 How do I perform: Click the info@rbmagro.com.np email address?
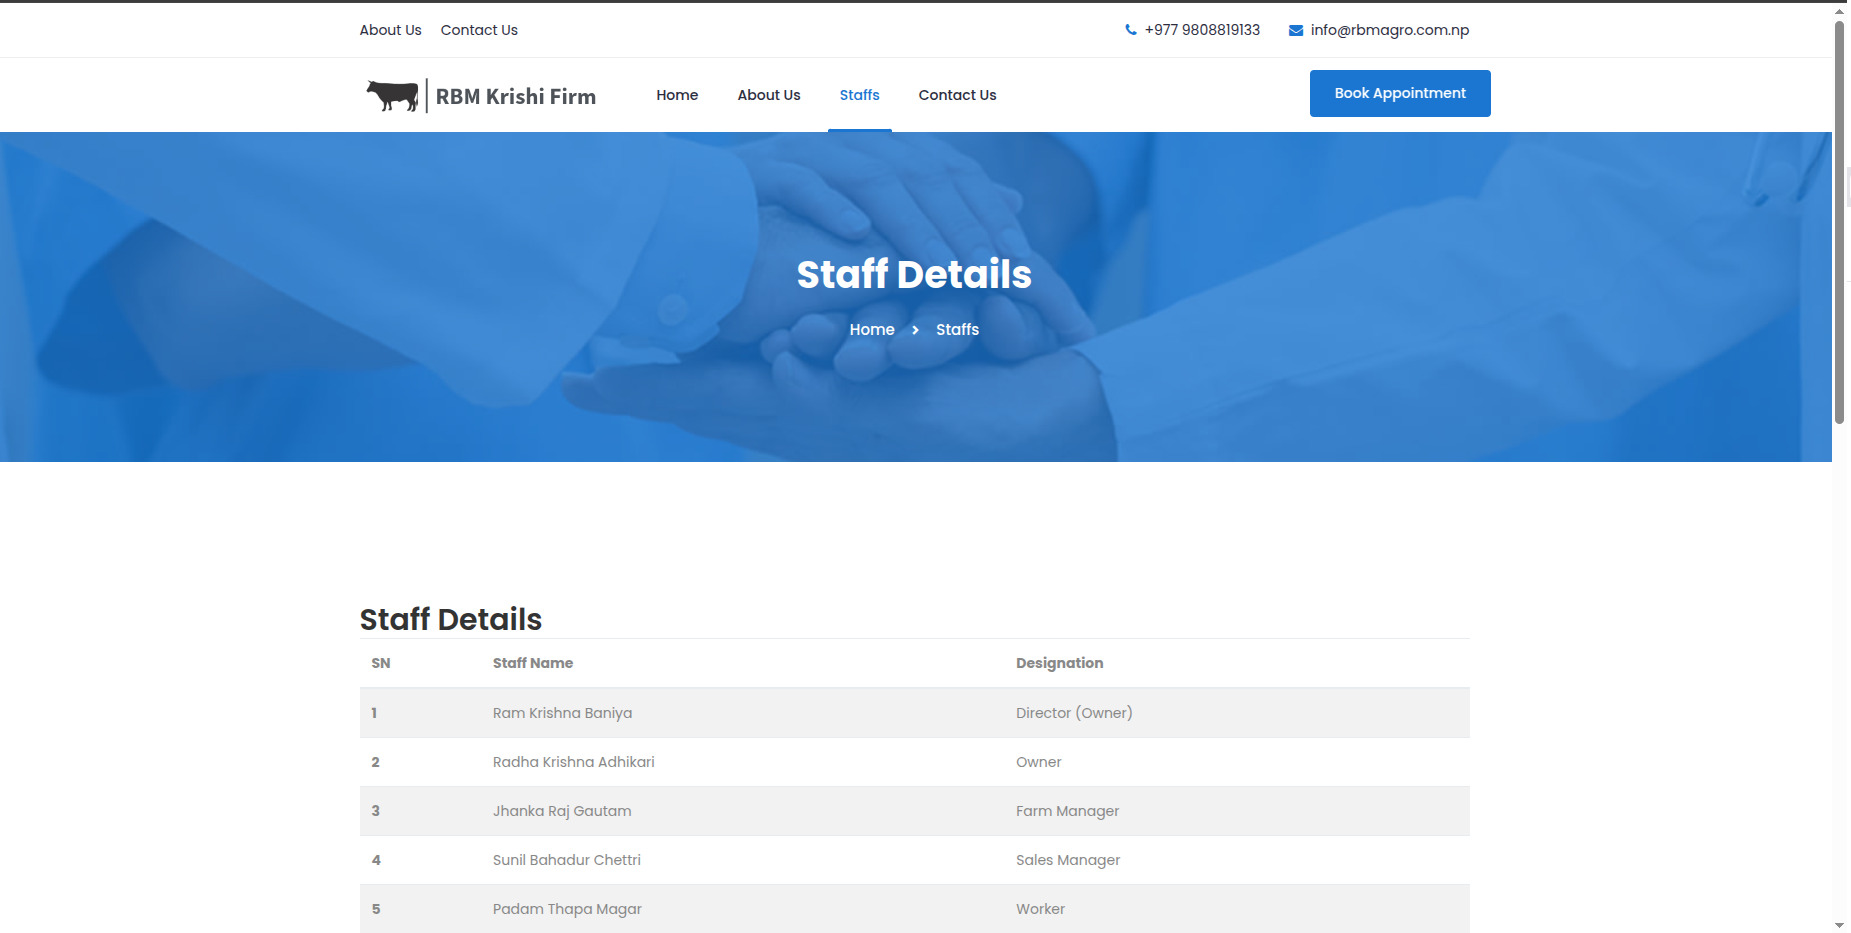pos(1389,30)
